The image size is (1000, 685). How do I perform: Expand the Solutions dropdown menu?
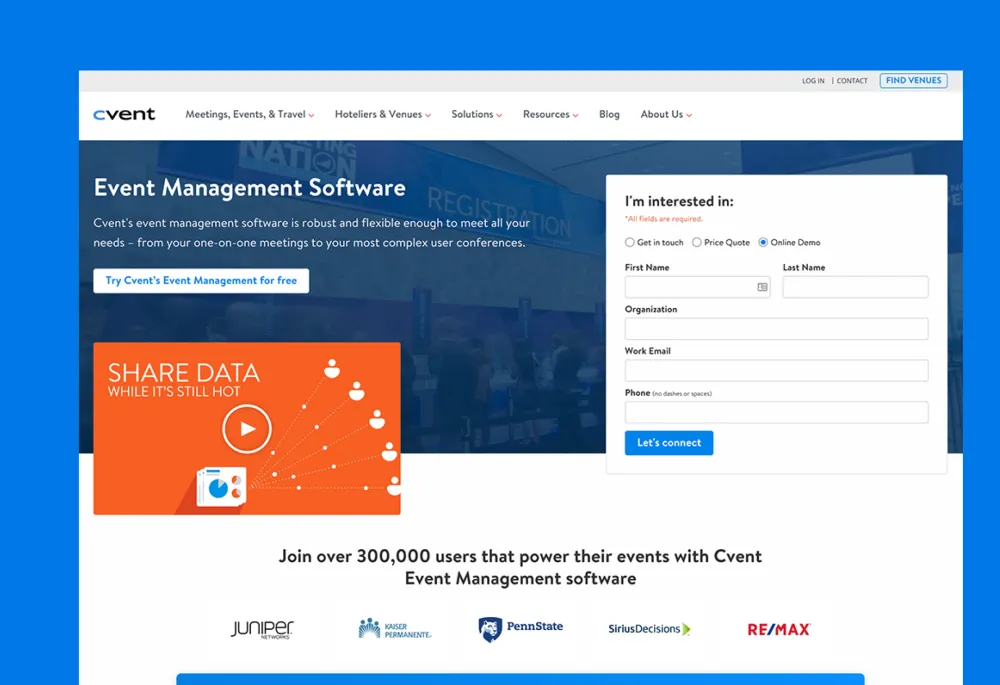[476, 114]
